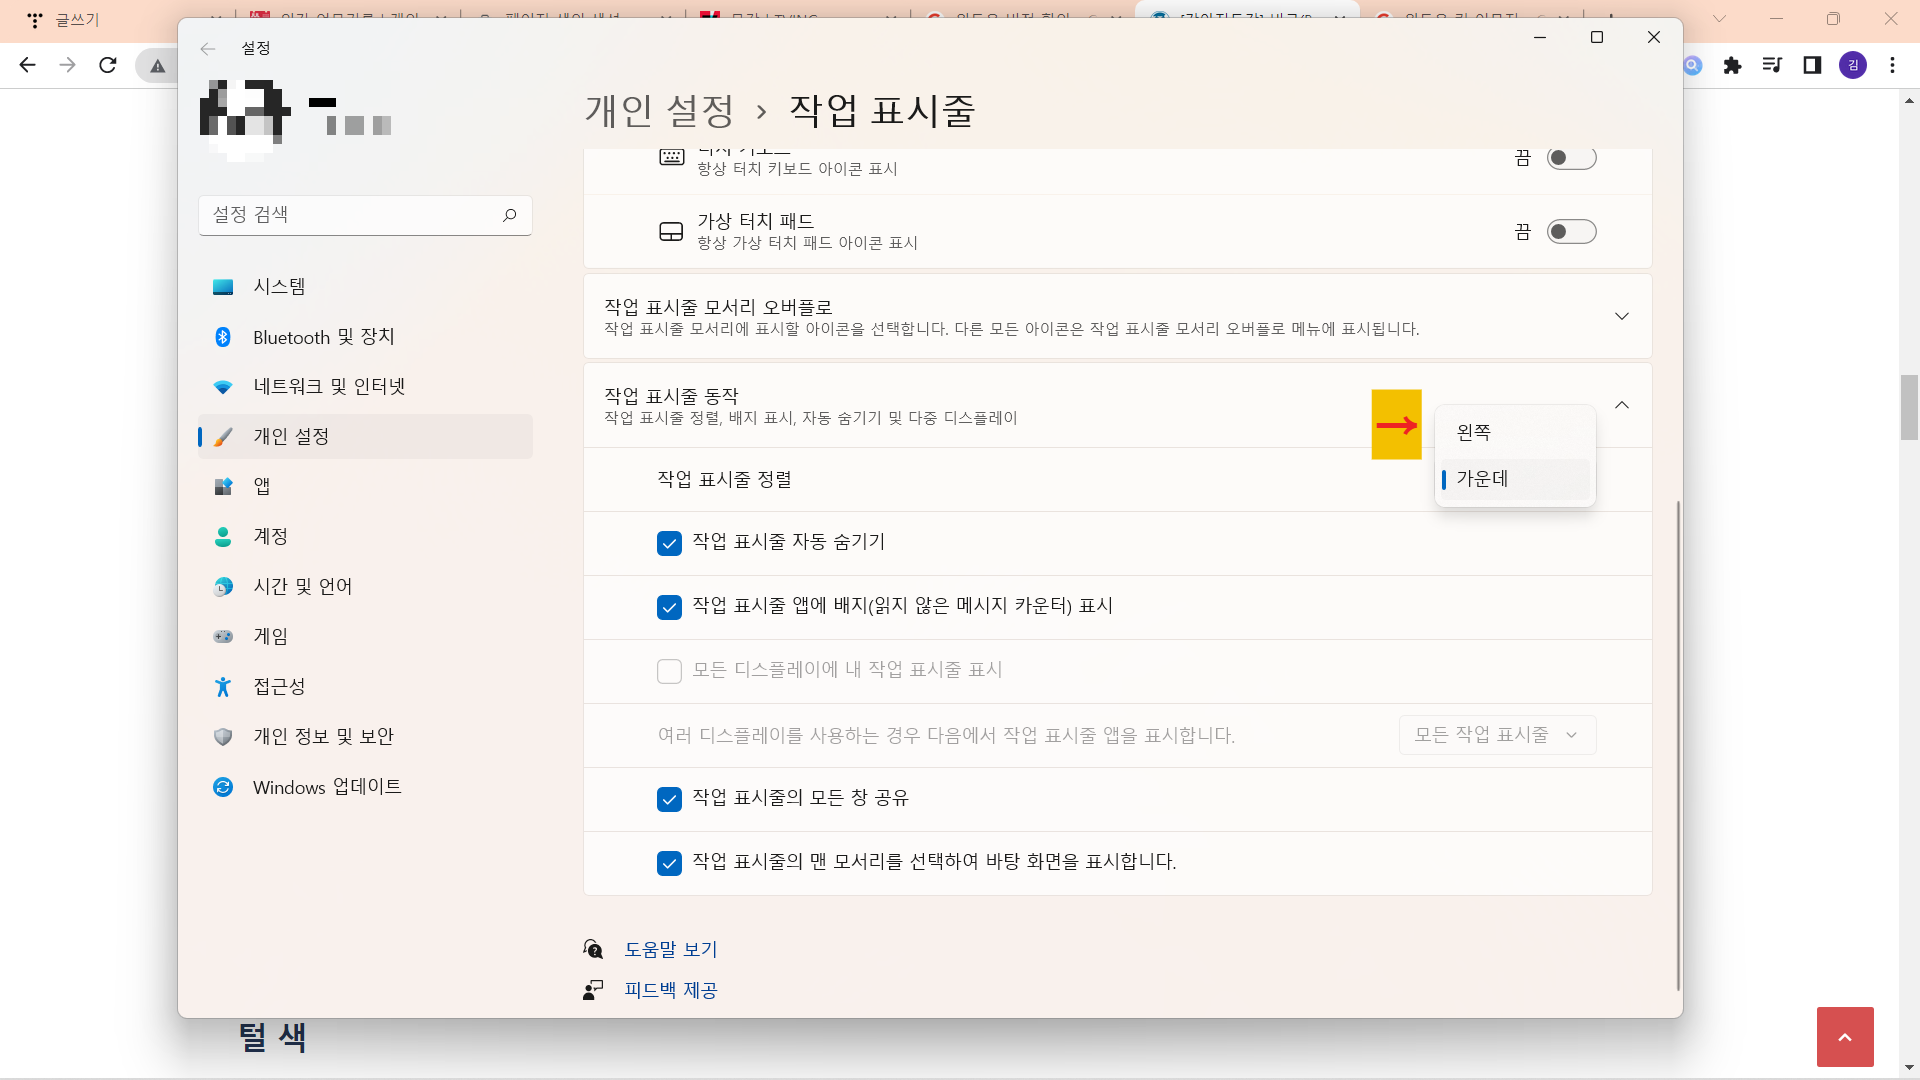Click the search magnifier icon in settings
This screenshot has height=1080, width=1920.
tap(509, 215)
